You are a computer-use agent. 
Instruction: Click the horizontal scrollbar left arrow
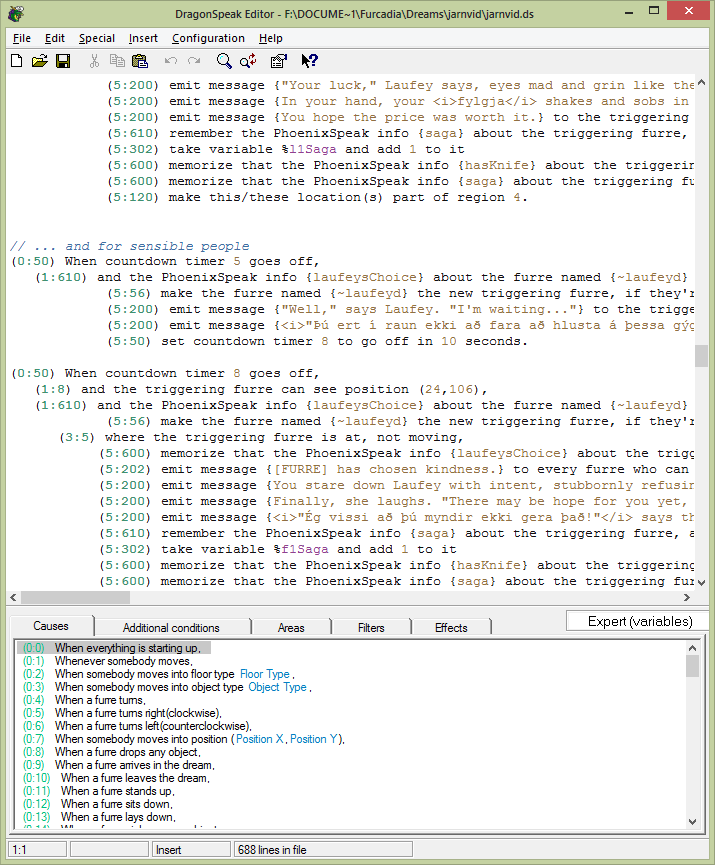click(13, 597)
